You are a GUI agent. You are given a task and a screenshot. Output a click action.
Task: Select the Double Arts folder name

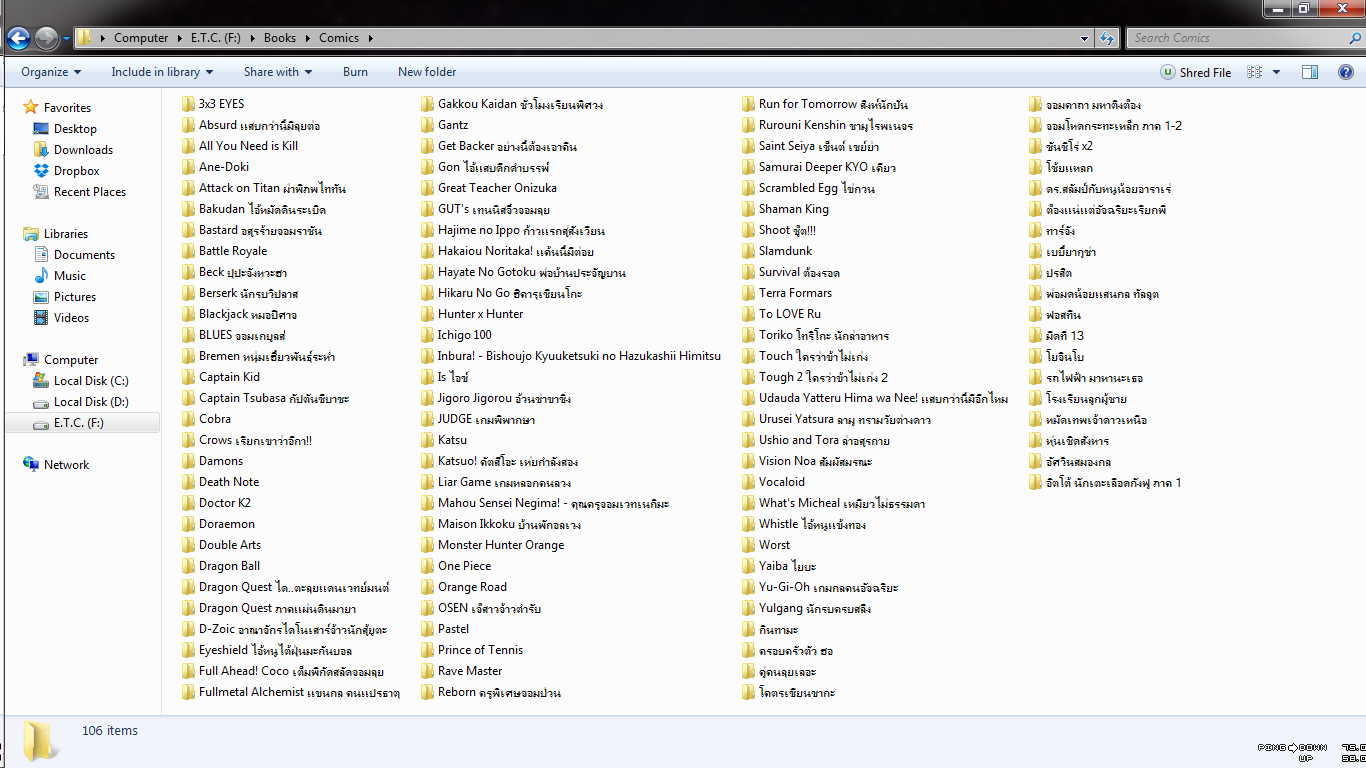(230, 545)
